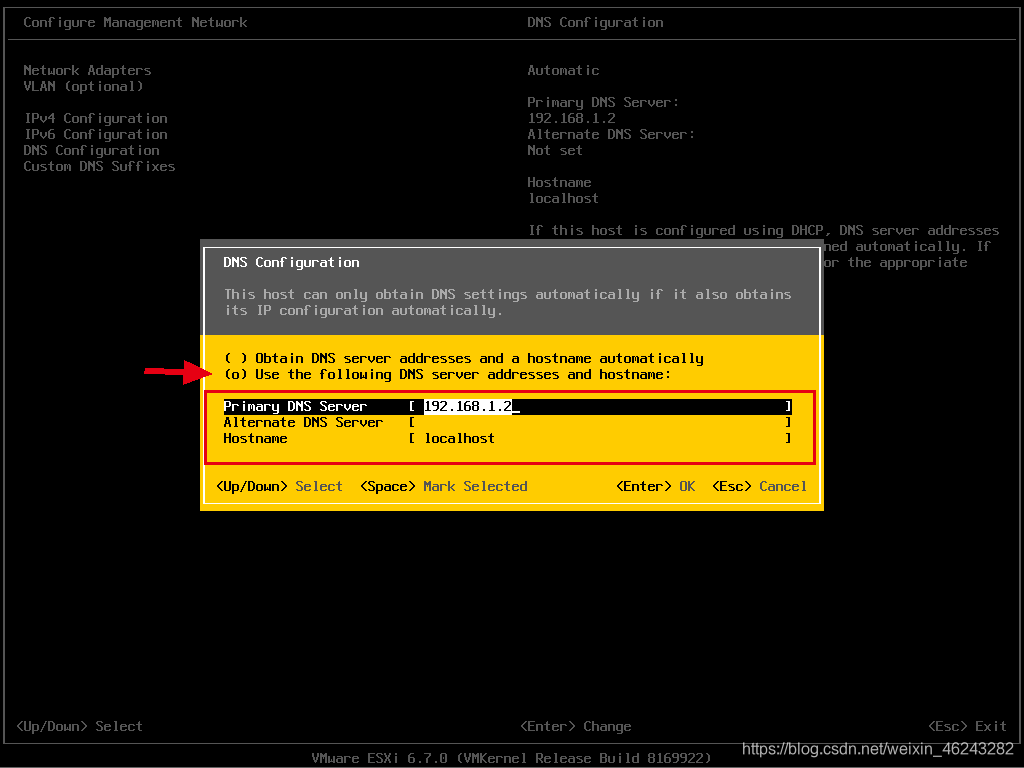Screen dimensions: 1024x768
Task: Click the 'DNS Configuration' dialog title
Action: pos(291,262)
